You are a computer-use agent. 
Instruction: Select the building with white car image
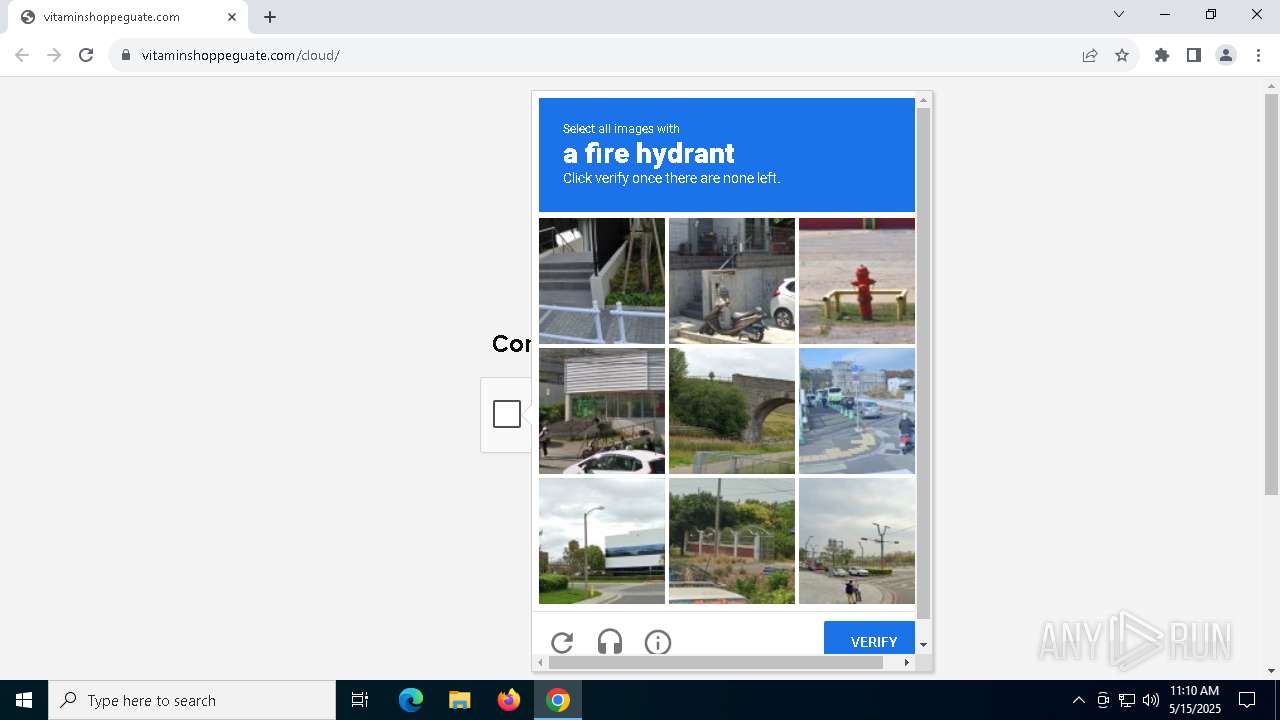coord(602,411)
